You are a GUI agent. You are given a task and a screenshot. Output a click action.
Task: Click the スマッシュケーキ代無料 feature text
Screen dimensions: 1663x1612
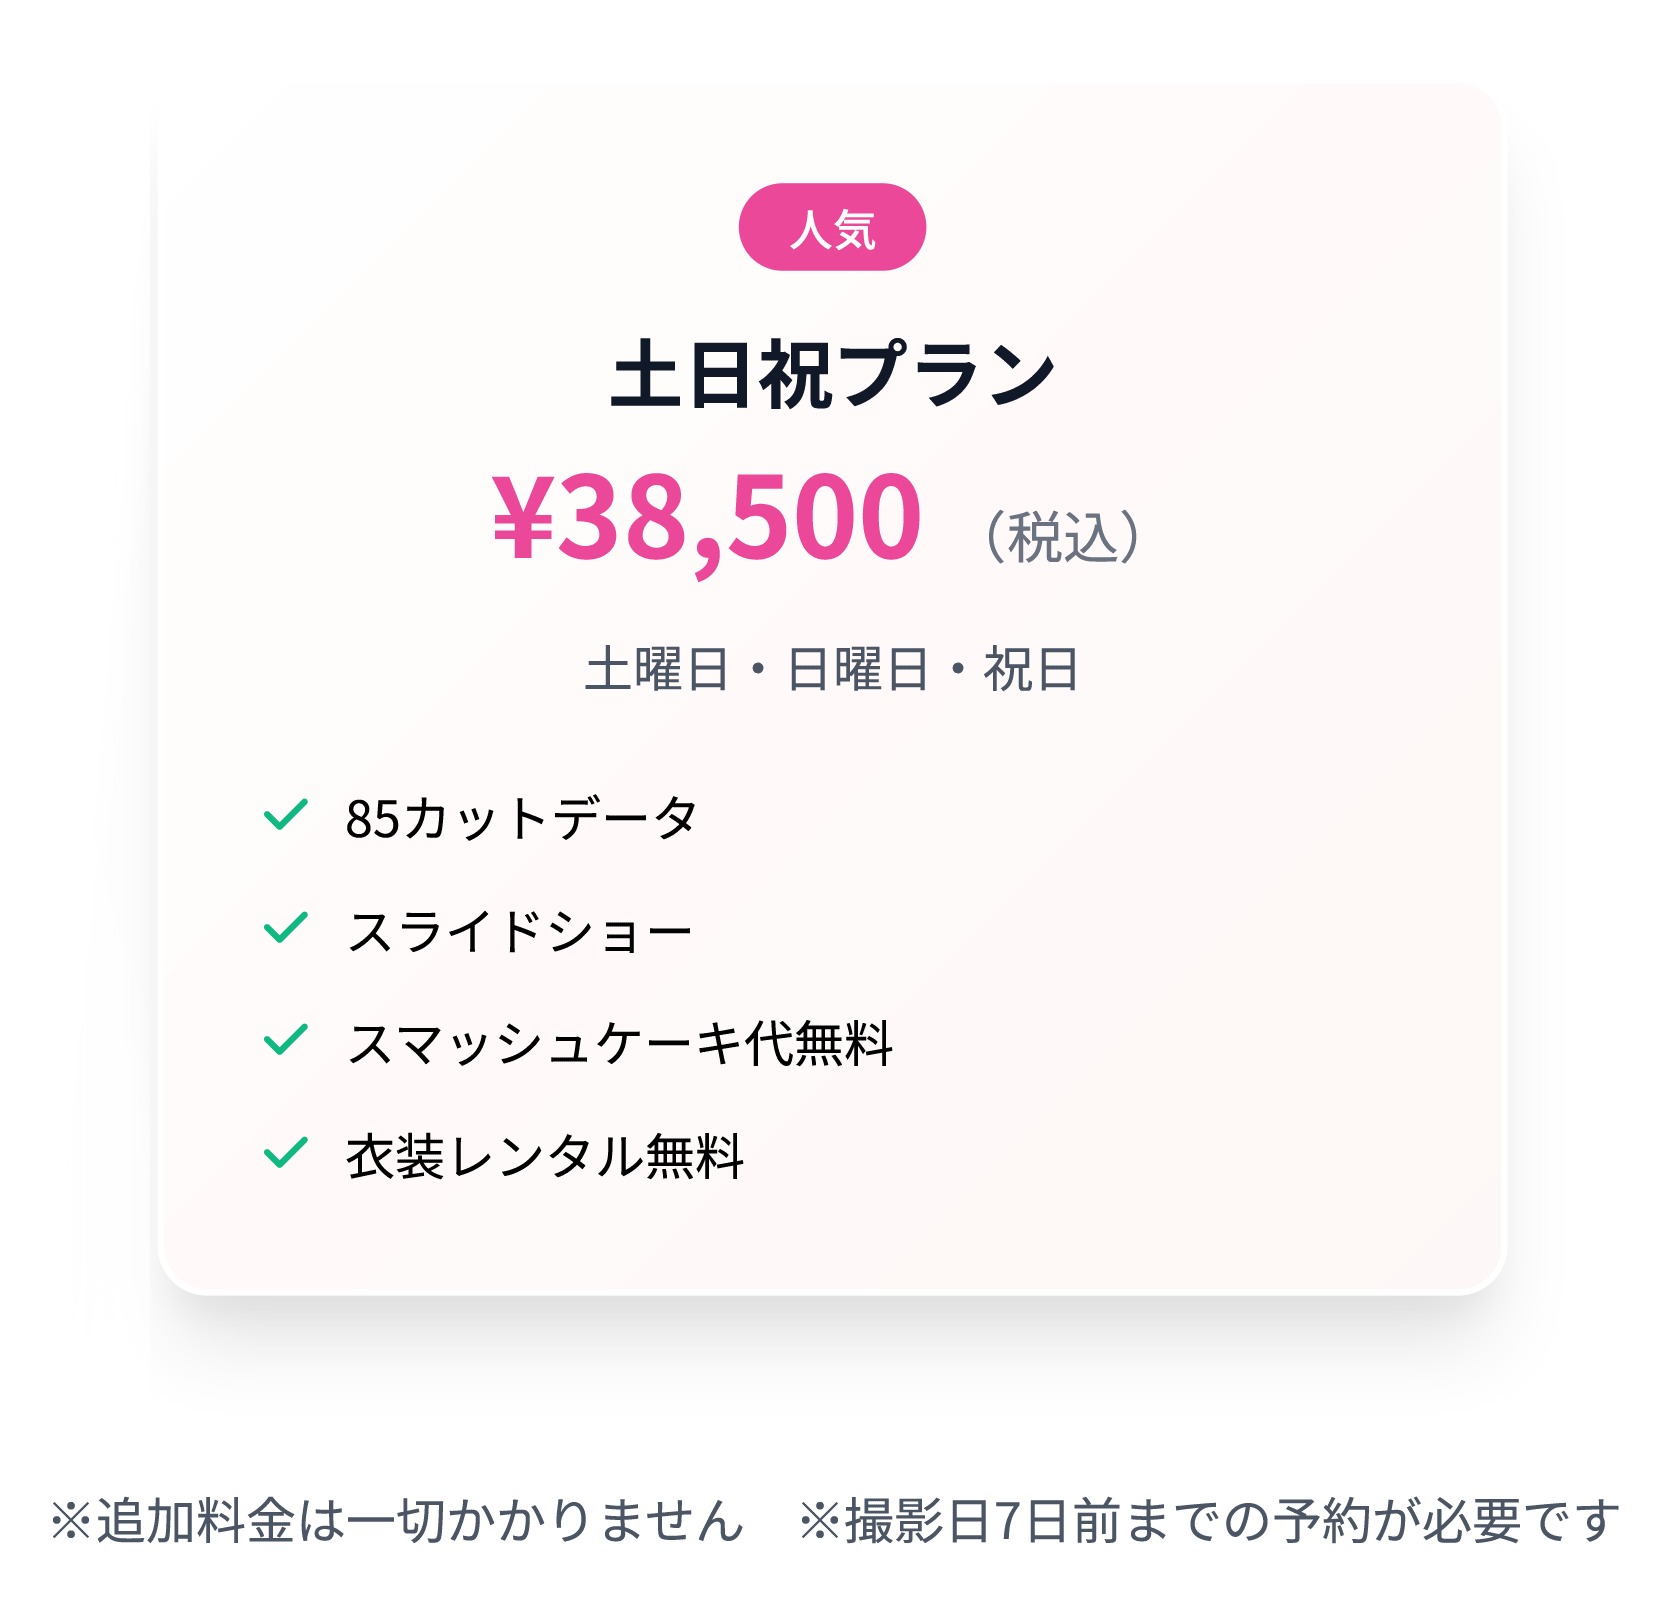619,1044
